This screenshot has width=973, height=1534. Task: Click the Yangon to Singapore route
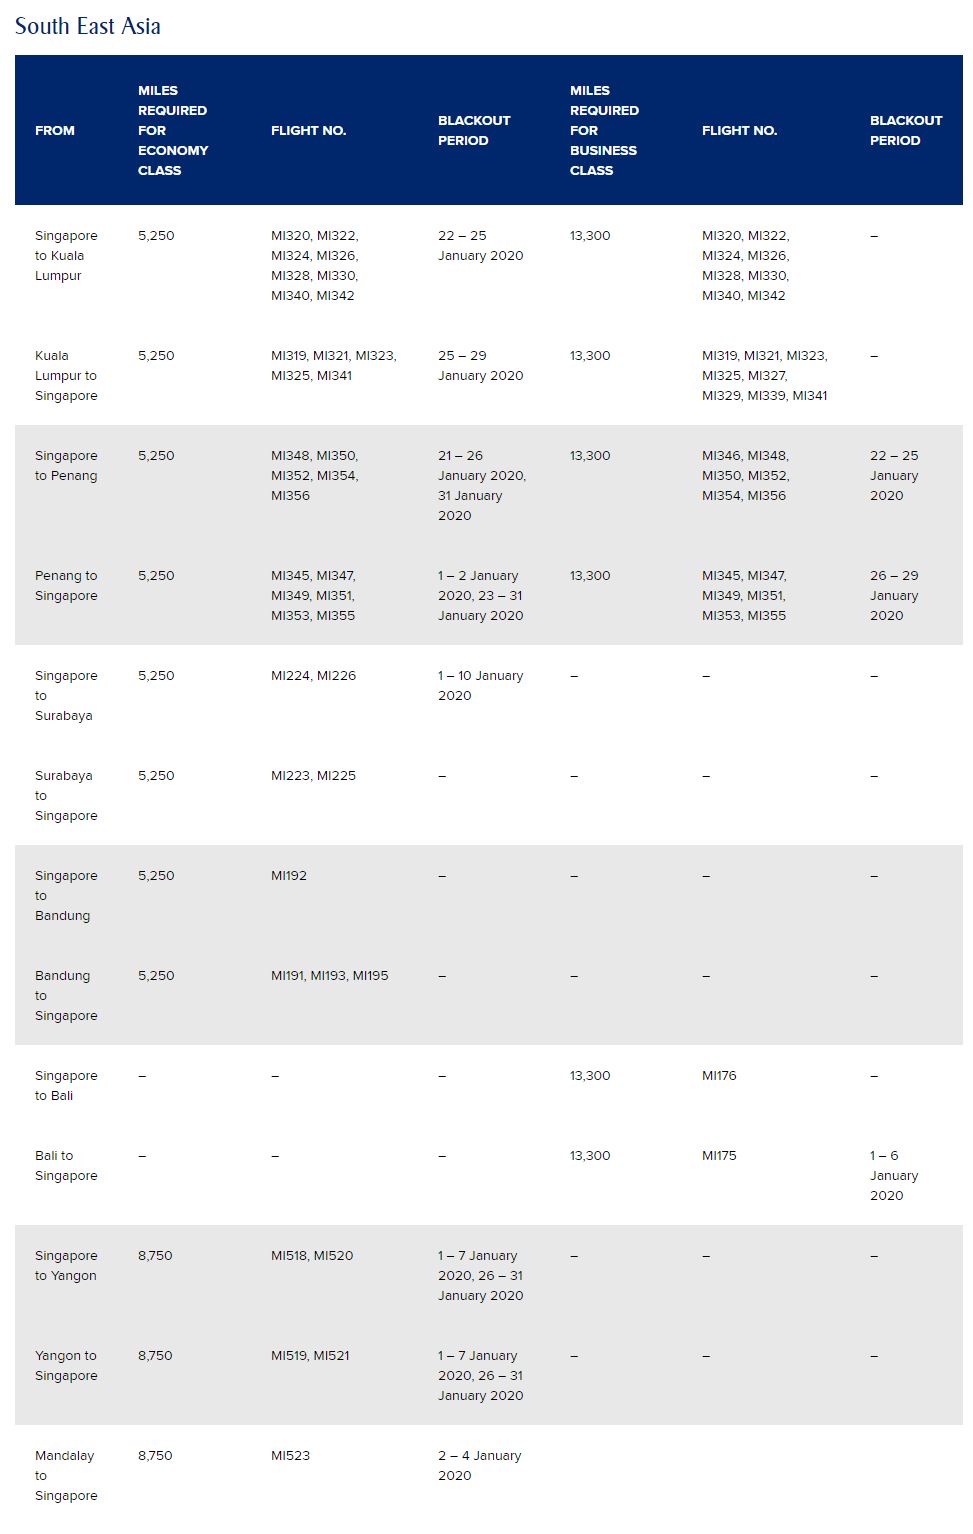pos(66,1365)
